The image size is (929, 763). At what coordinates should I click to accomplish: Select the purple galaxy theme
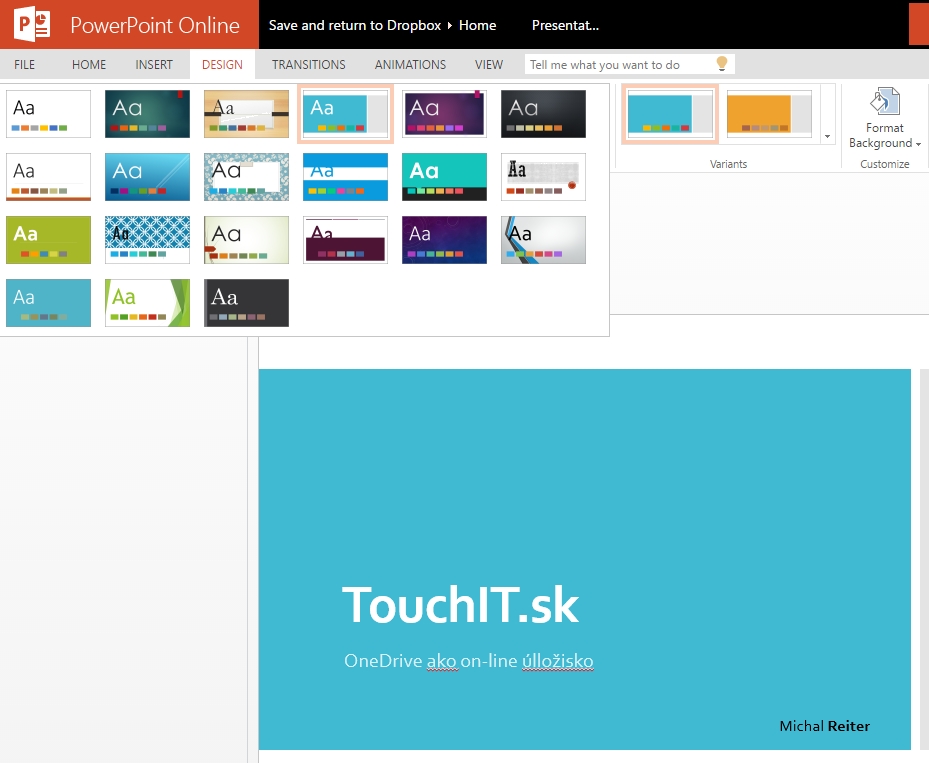click(444, 240)
